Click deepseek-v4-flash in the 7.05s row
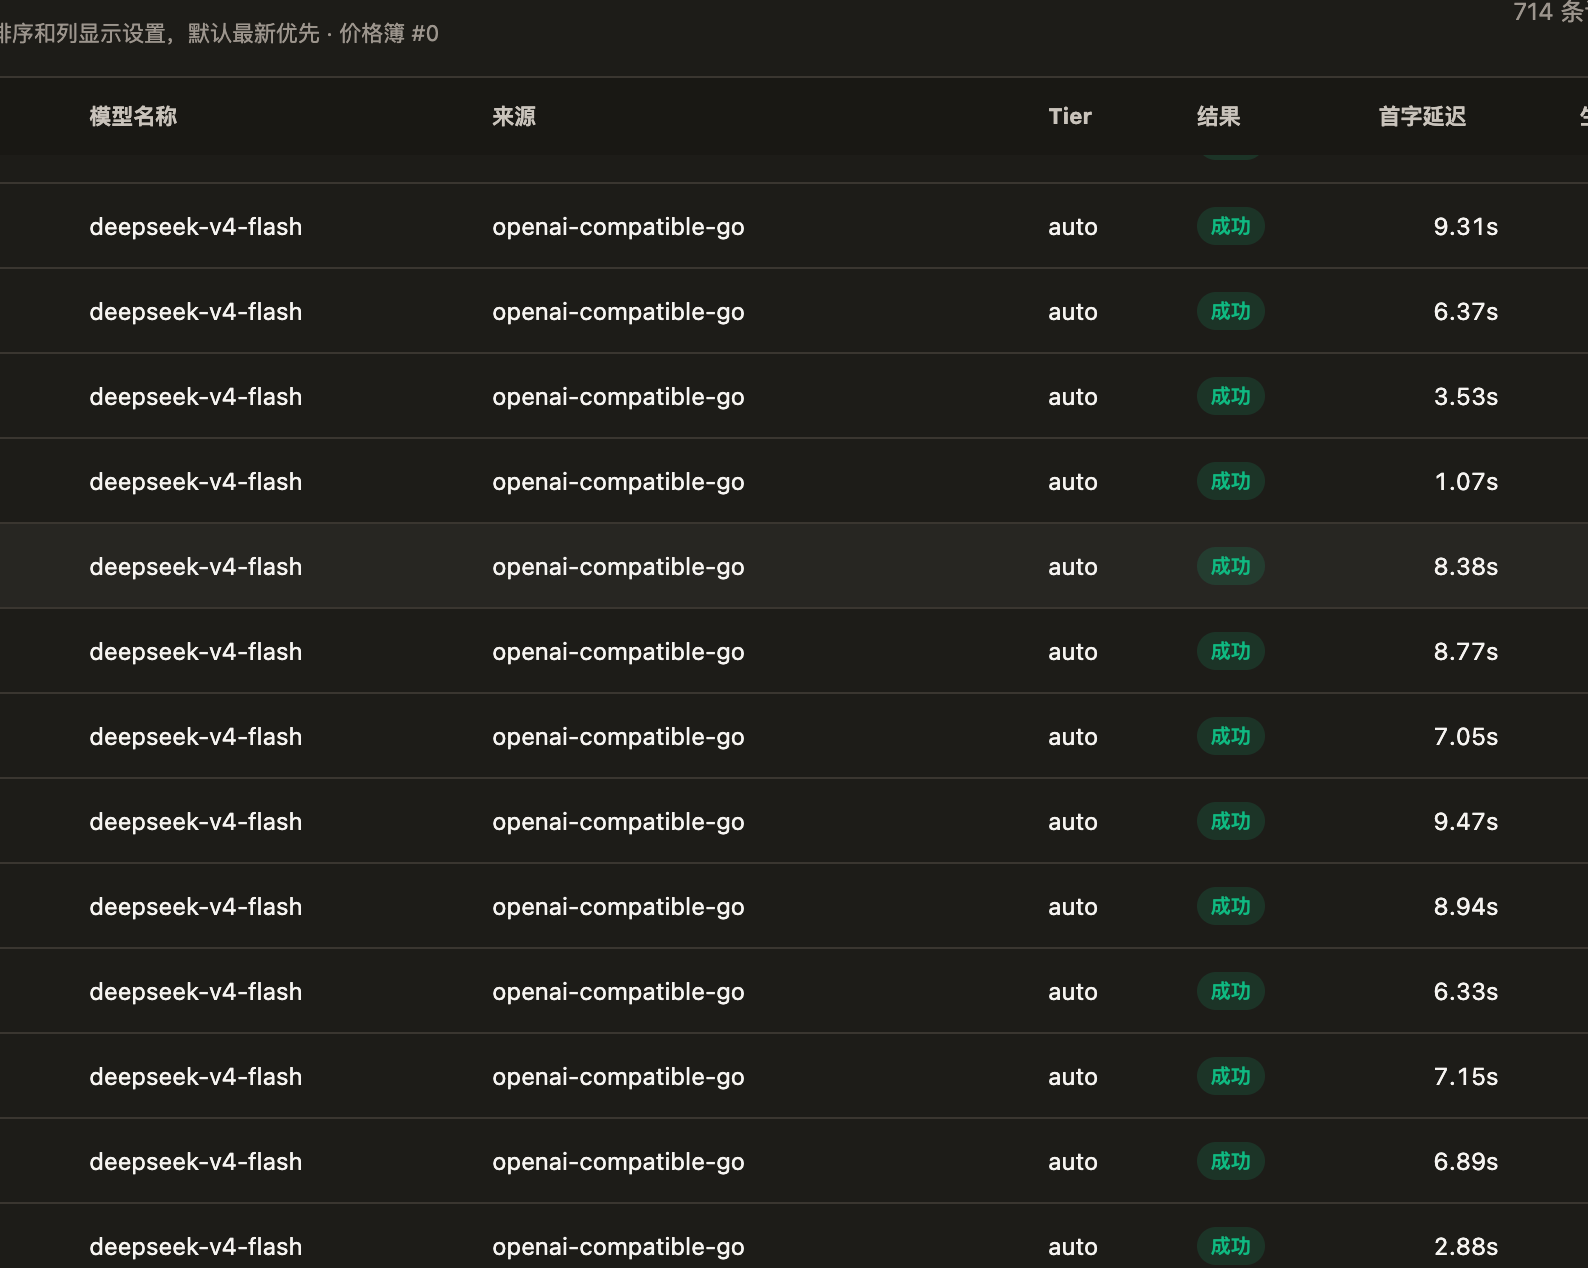1588x1268 pixels. pyautogui.click(x=196, y=737)
